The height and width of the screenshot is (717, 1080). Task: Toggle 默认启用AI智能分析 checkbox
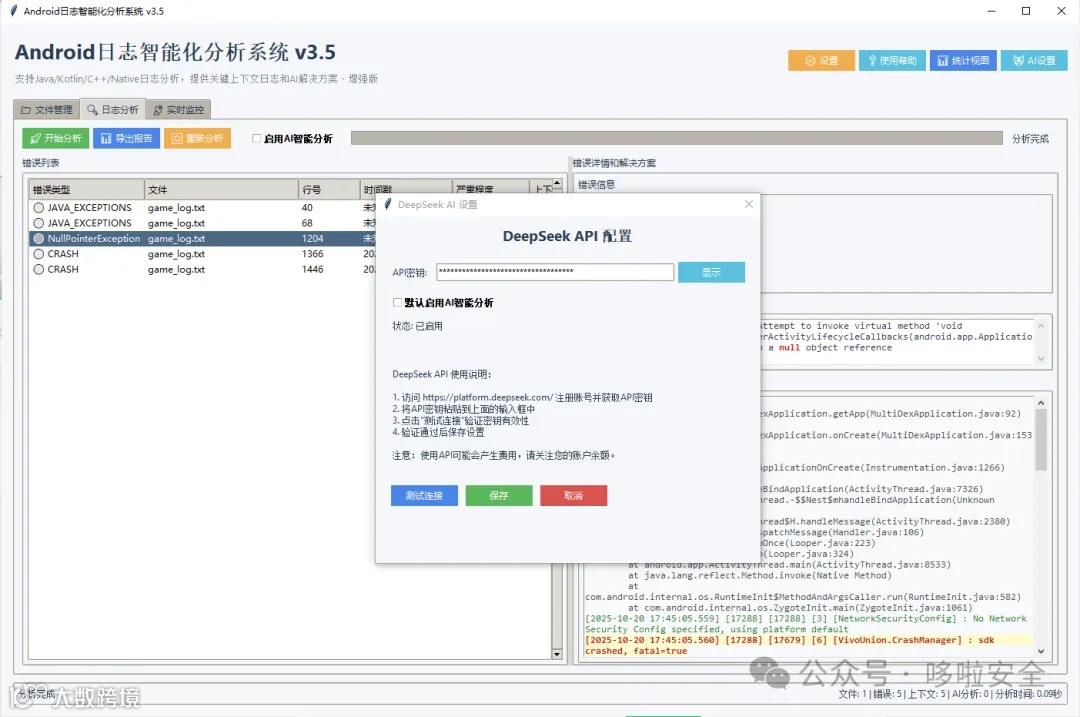tap(397, 302)
